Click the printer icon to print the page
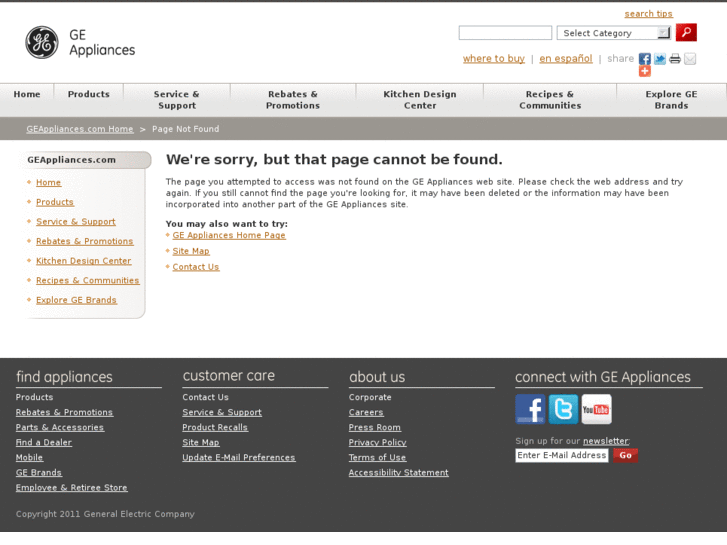The height and width of the screenshot is (545, 727). [x=675, y=59]
